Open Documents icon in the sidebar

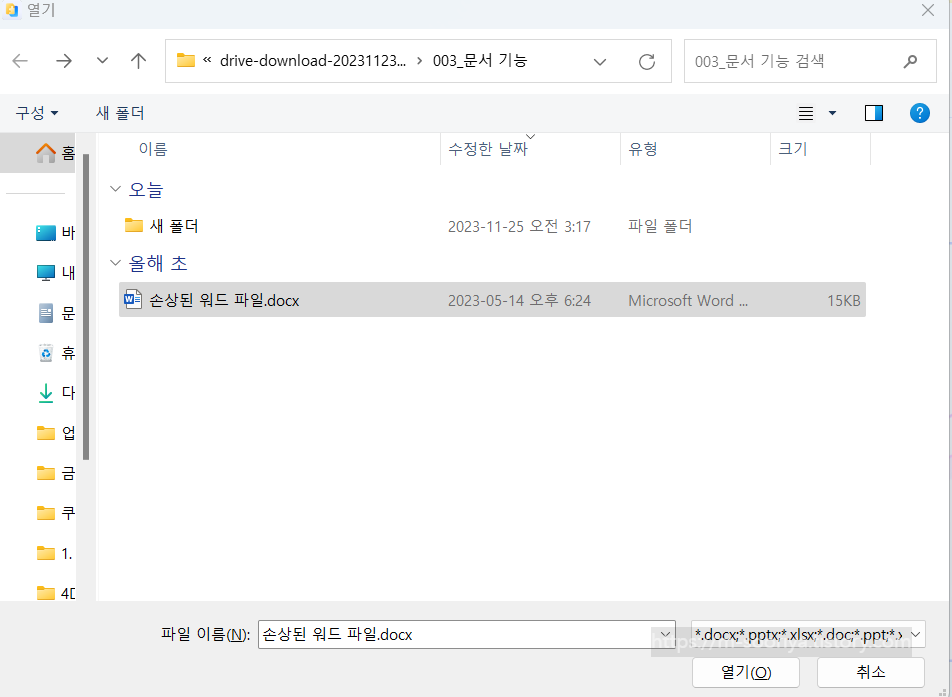tap(46, 313)
